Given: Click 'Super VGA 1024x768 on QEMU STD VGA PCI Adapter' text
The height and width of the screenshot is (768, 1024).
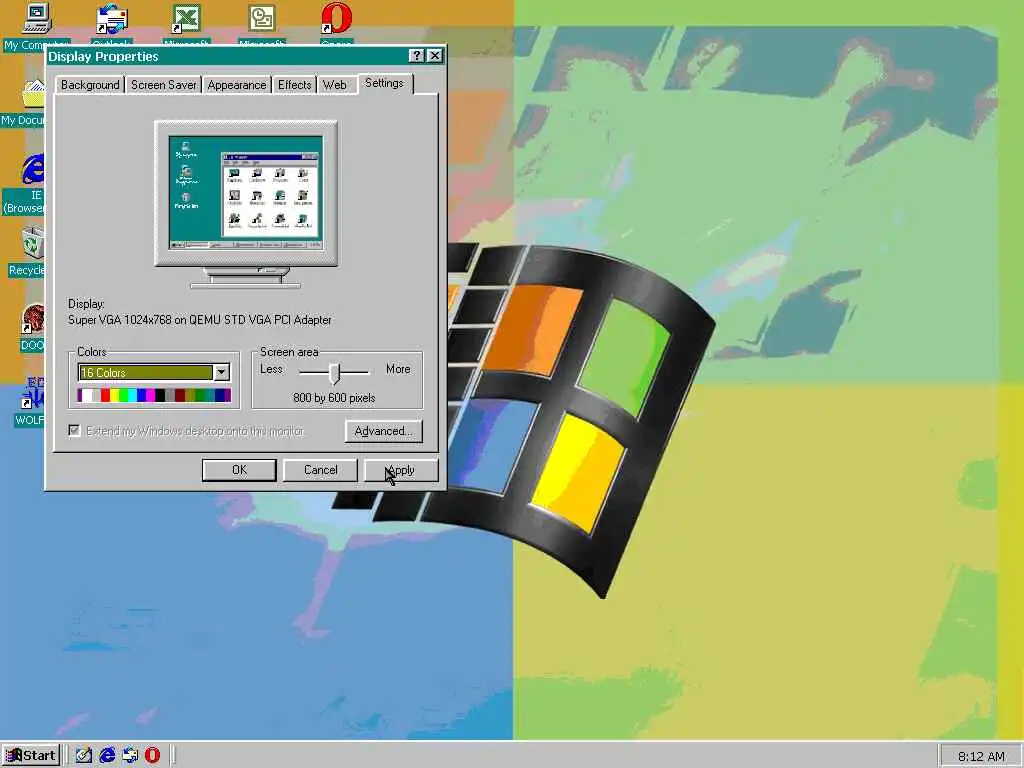Looking at the screenshot, I should (200, 320).
